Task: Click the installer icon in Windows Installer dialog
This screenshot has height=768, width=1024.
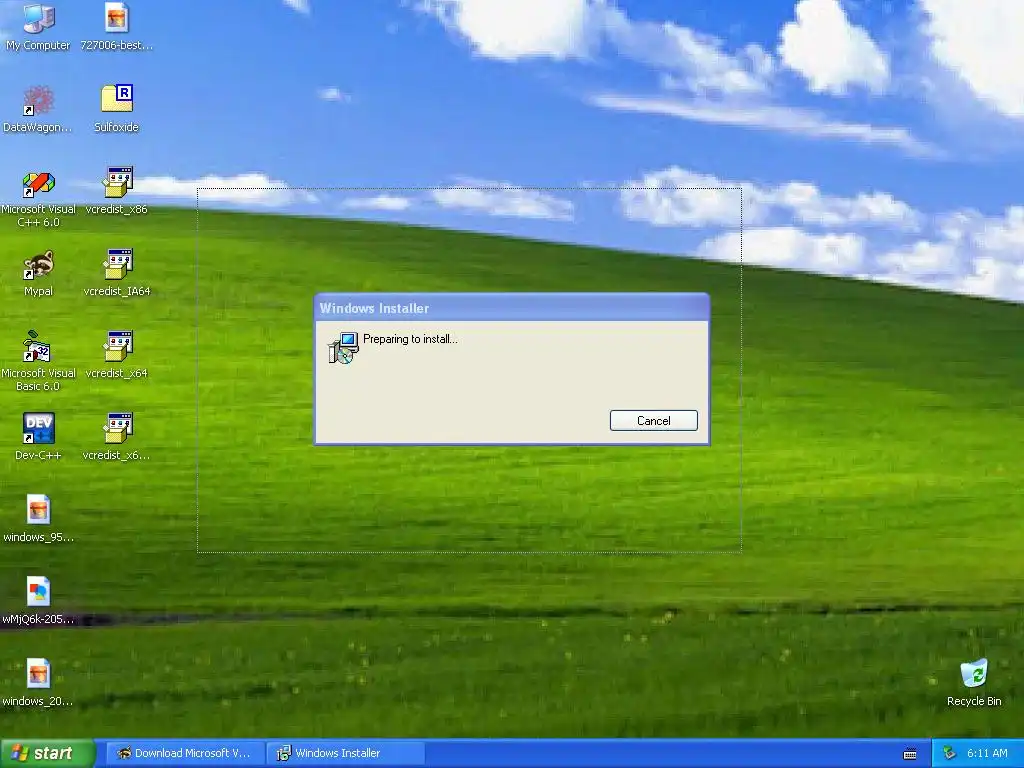Action: pos(343,347)
